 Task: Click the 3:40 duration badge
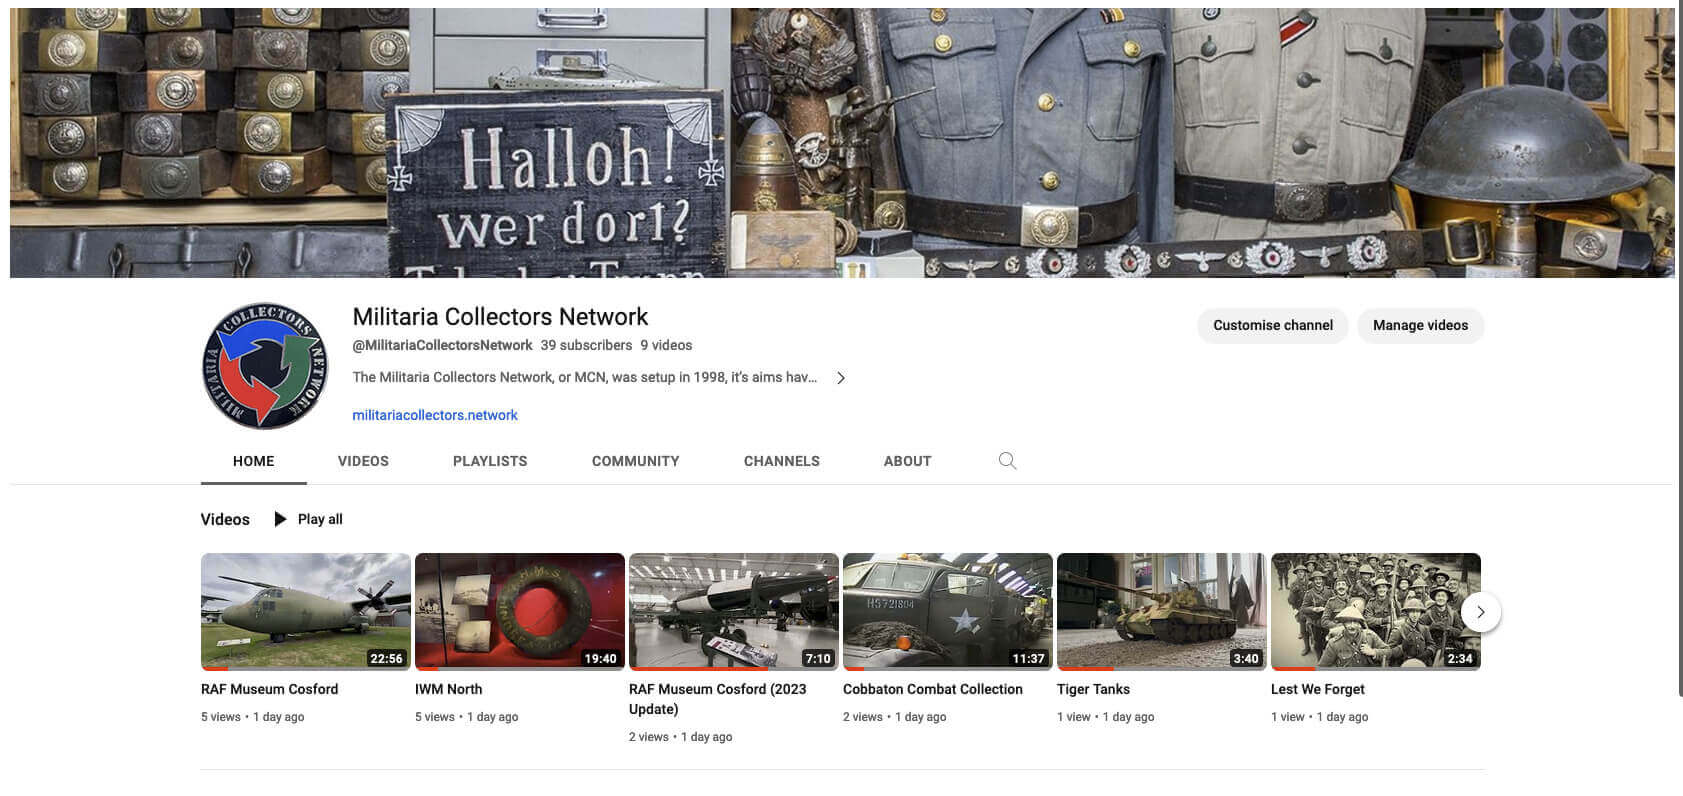[1246, 658]
